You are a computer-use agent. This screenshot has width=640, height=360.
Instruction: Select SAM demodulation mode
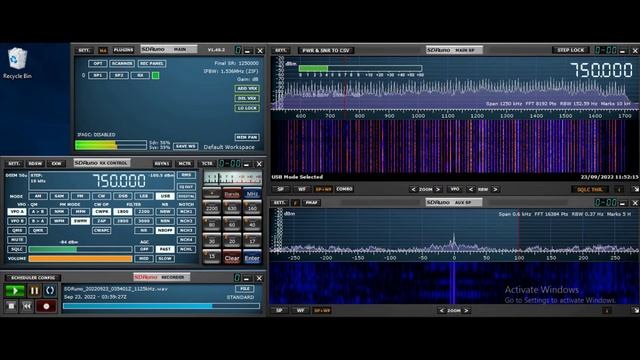59,196
